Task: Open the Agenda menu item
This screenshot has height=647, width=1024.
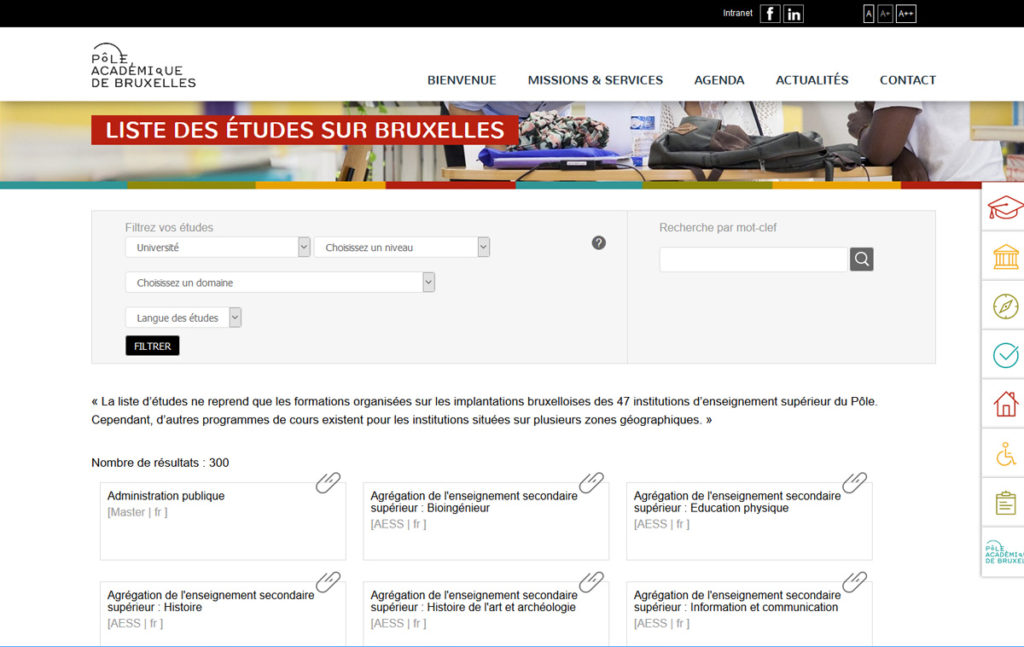Action: (719, 80)
